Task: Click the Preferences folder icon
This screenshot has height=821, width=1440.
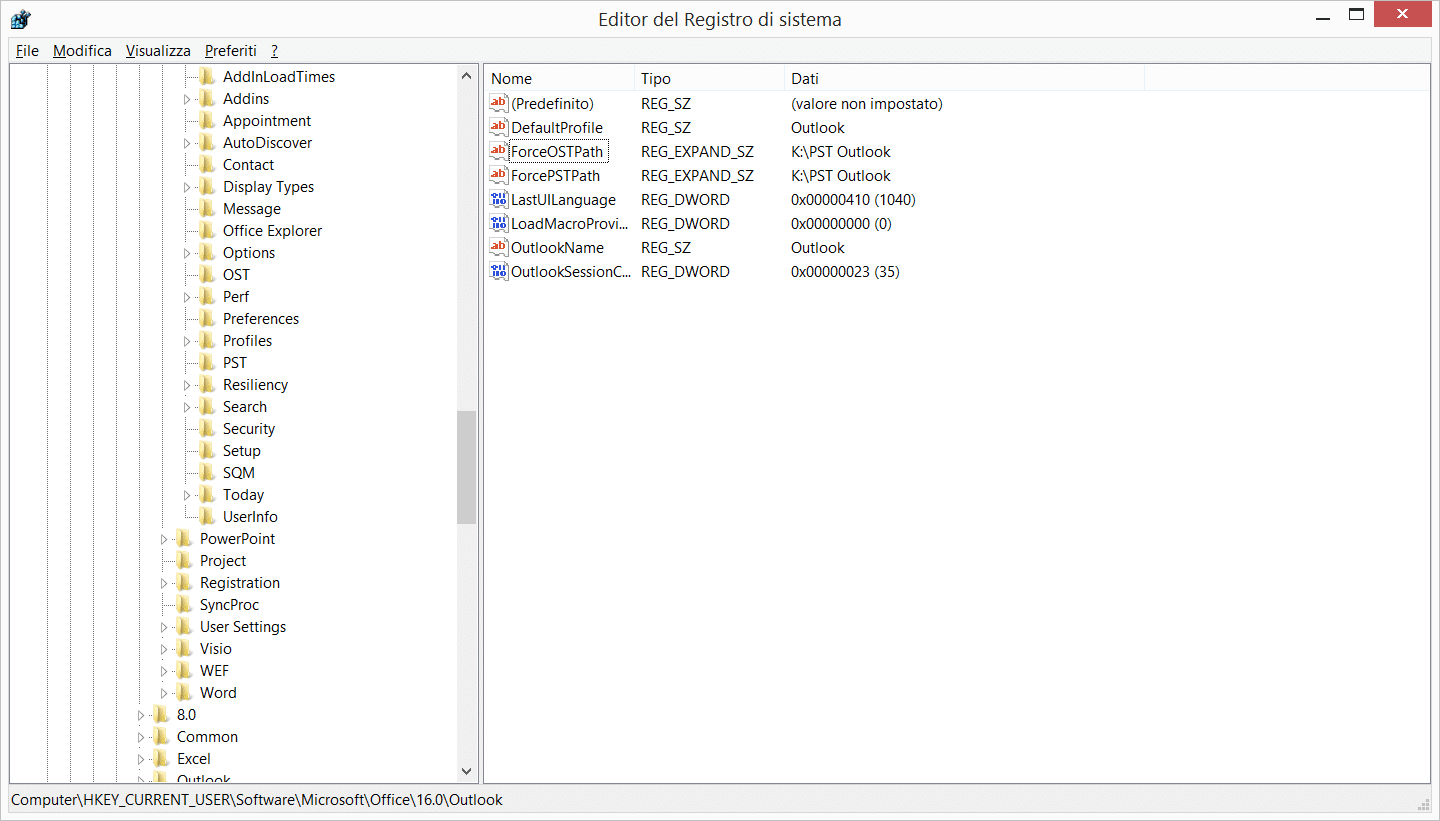Action: (x=207, y=319)
